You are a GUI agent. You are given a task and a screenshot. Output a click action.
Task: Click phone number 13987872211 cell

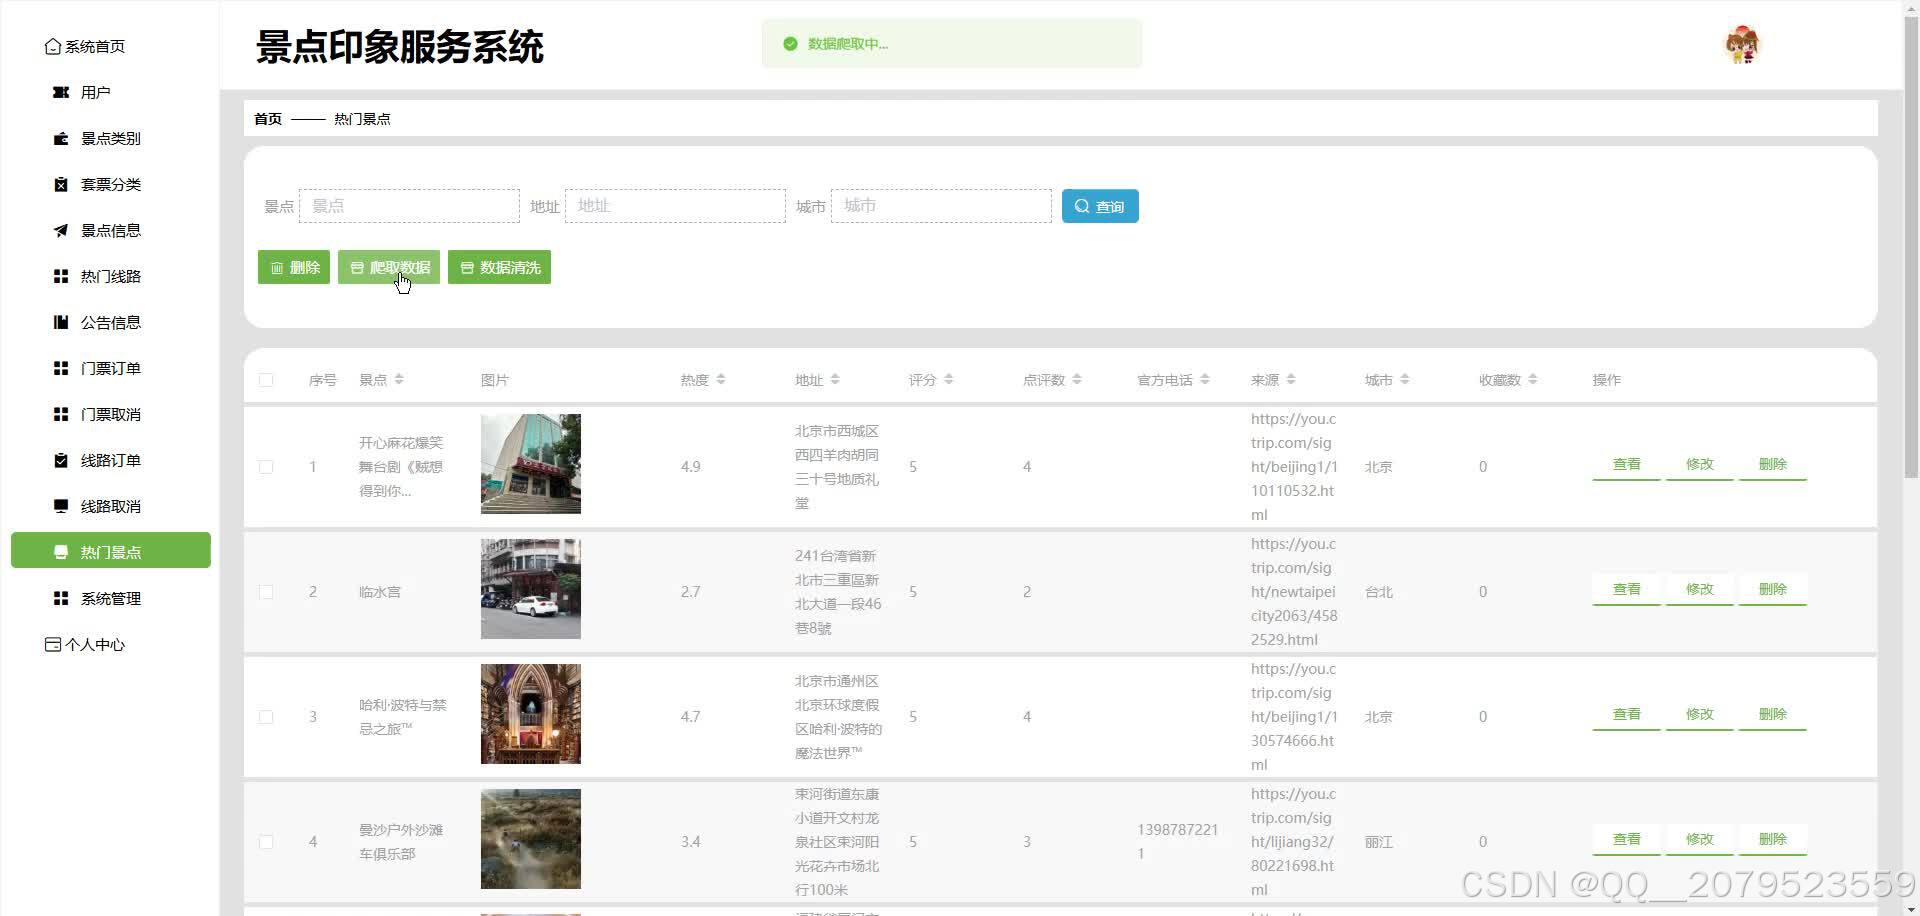pyautogui.click(x=1178, y=842)
